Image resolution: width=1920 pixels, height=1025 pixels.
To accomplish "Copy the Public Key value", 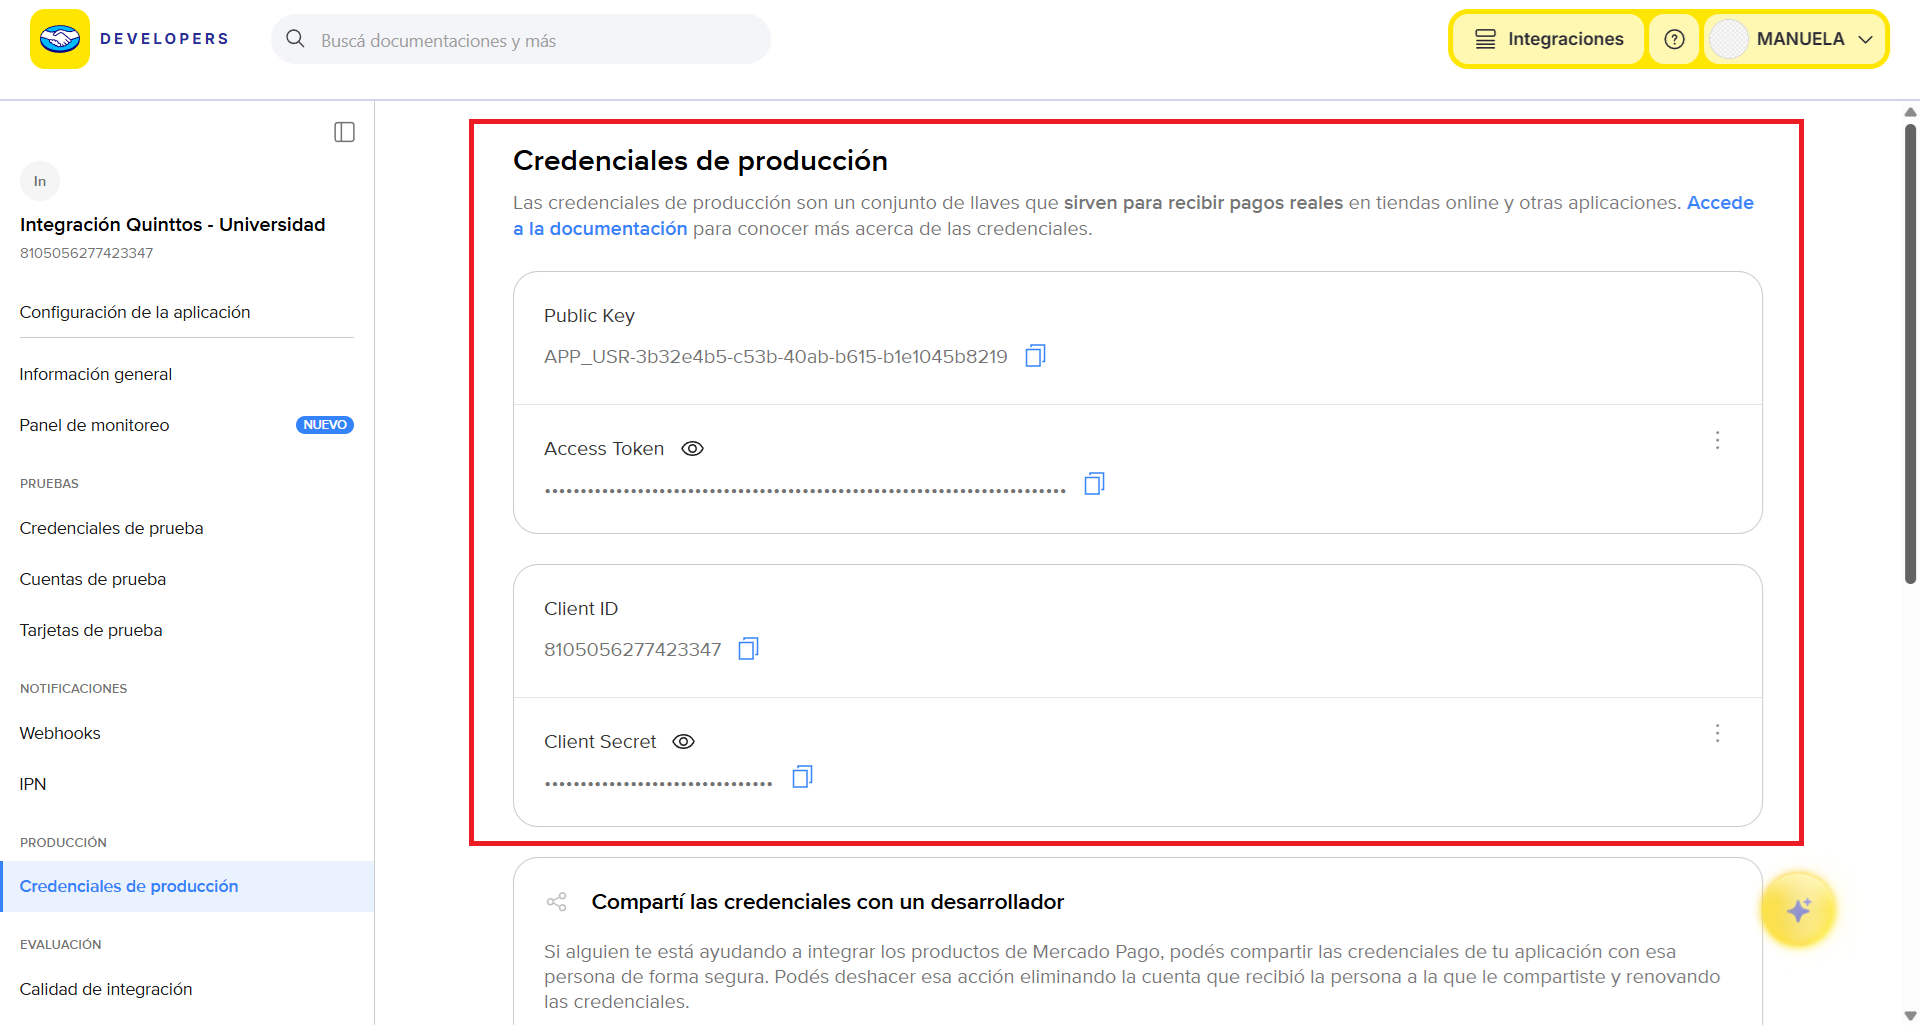I will point(1035,356).
